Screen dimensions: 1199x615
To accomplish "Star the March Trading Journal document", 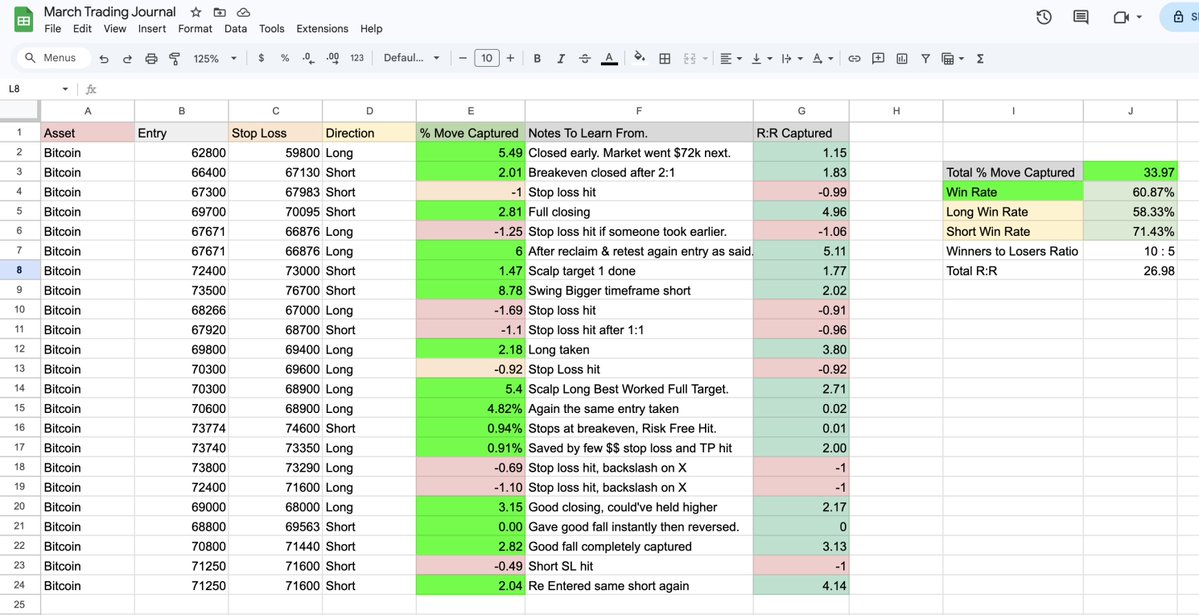I will [x=196, y=12].
